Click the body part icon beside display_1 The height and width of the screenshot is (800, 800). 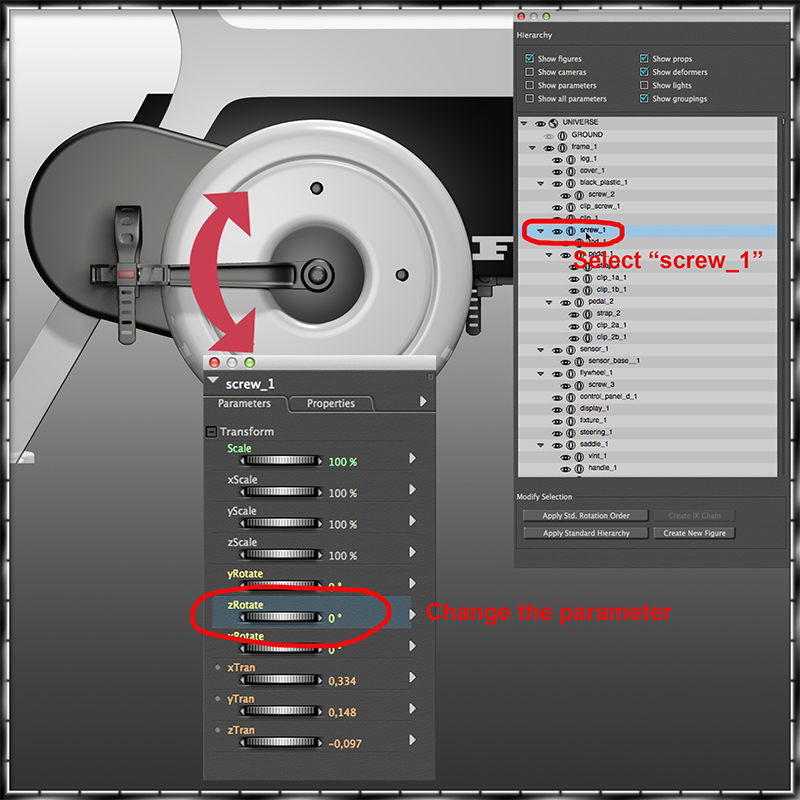pos(571,410)
